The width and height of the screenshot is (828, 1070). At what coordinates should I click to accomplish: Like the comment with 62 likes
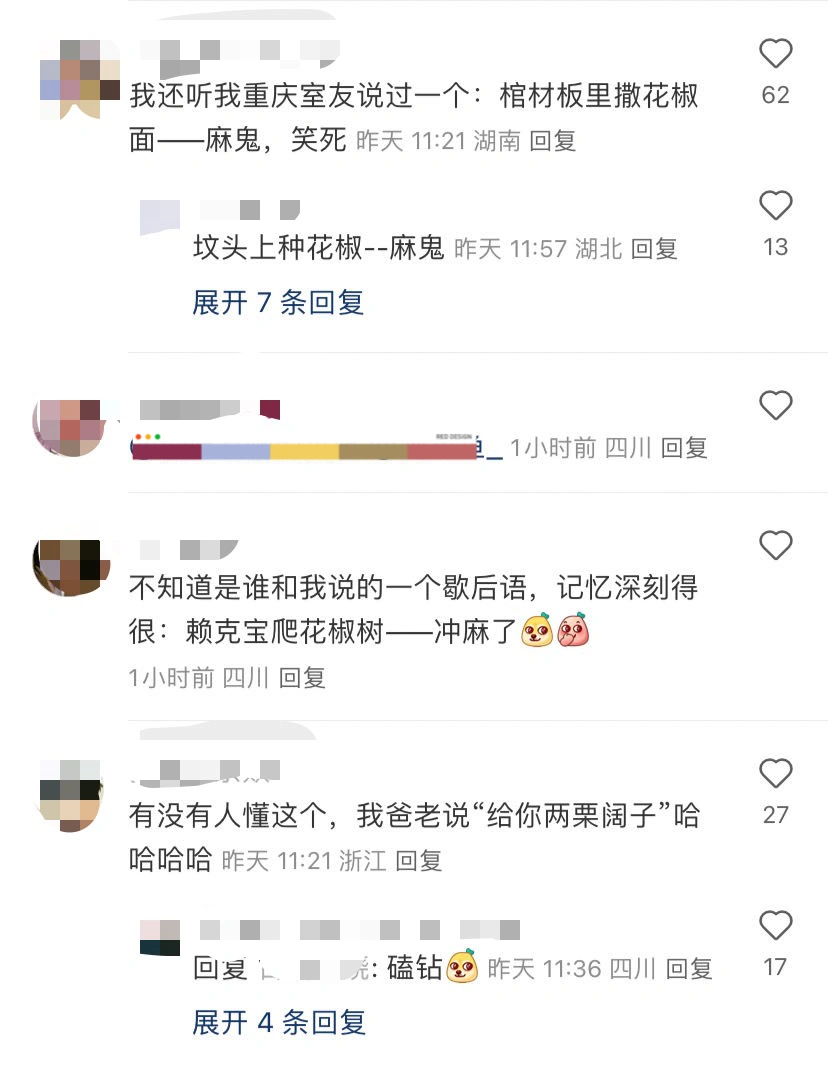[x=775, y=54]
